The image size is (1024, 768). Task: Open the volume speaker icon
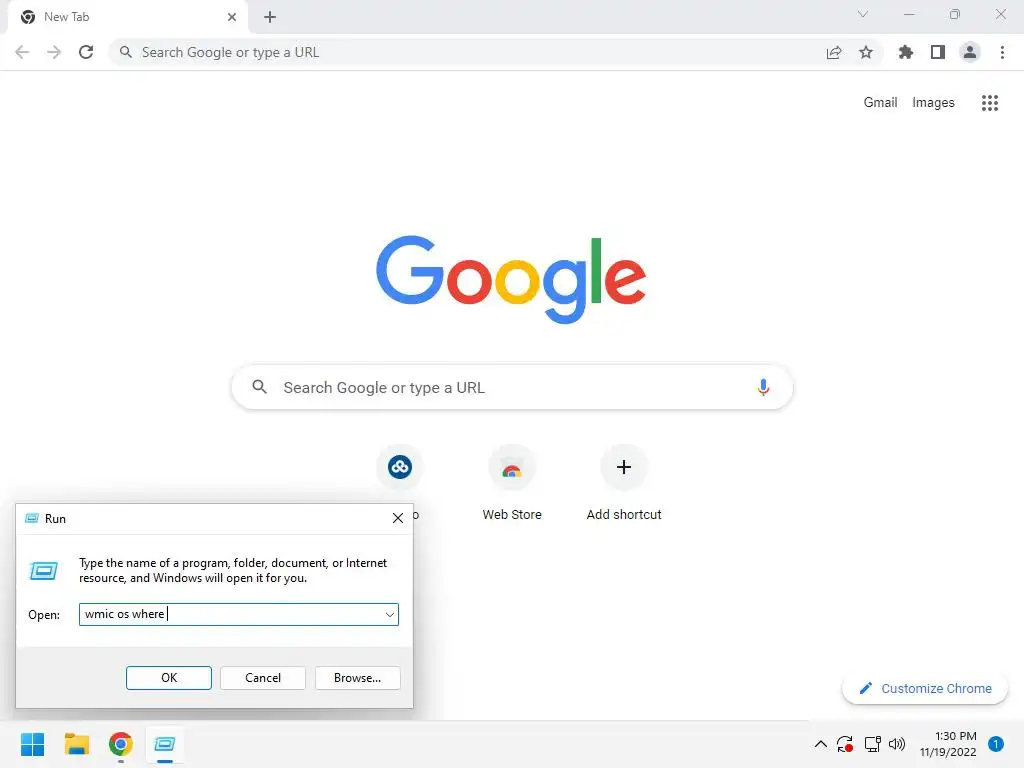click(x=897, y=744)
